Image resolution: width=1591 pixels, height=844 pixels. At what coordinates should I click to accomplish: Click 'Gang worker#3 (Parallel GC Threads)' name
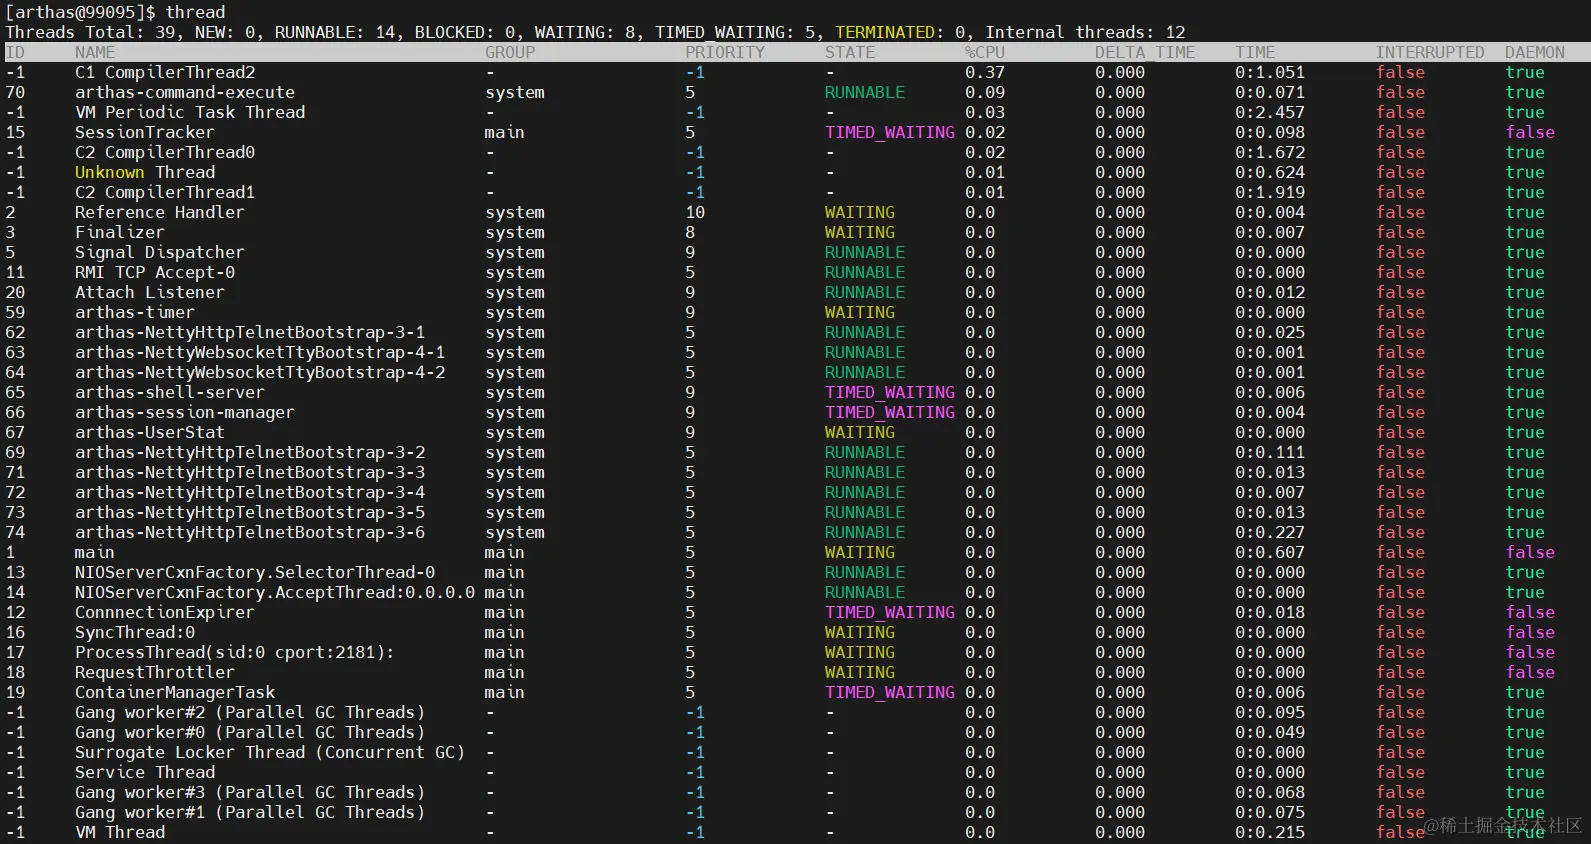pos(250,792)
